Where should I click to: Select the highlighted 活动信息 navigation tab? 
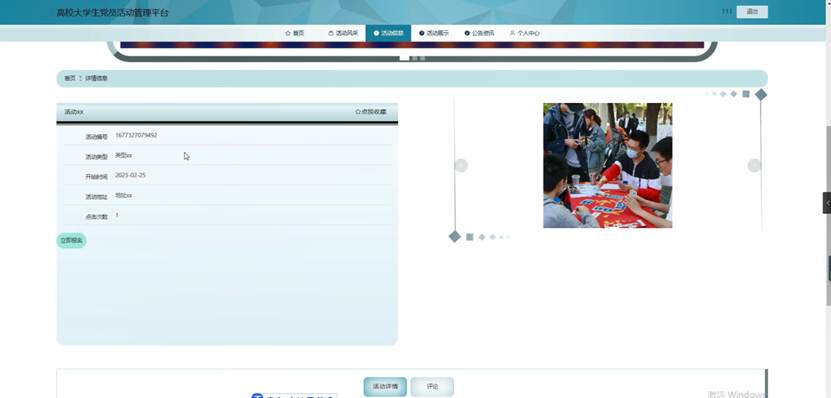pos(388,33)
